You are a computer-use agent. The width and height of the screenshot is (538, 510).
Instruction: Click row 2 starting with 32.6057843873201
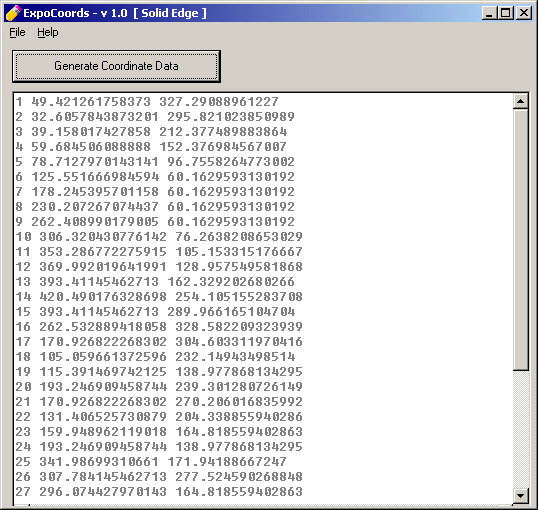[155, 117]
